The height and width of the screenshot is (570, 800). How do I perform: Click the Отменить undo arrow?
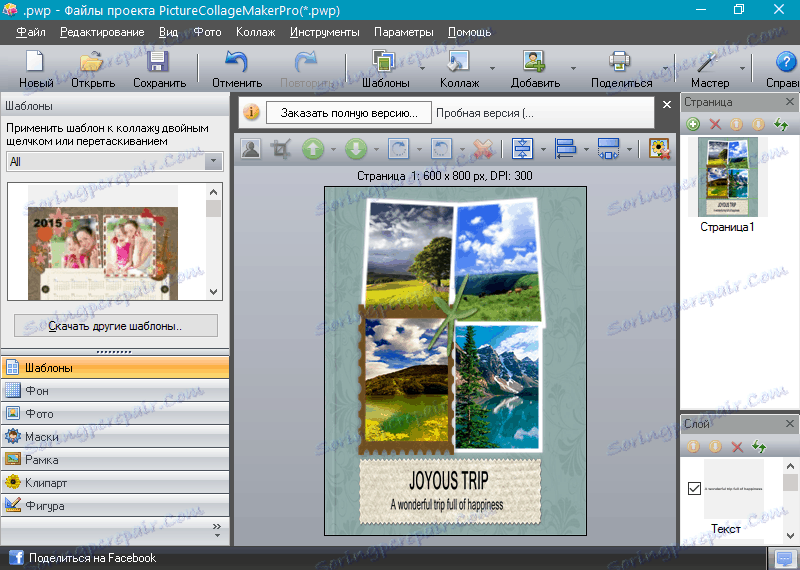point(237,62)
